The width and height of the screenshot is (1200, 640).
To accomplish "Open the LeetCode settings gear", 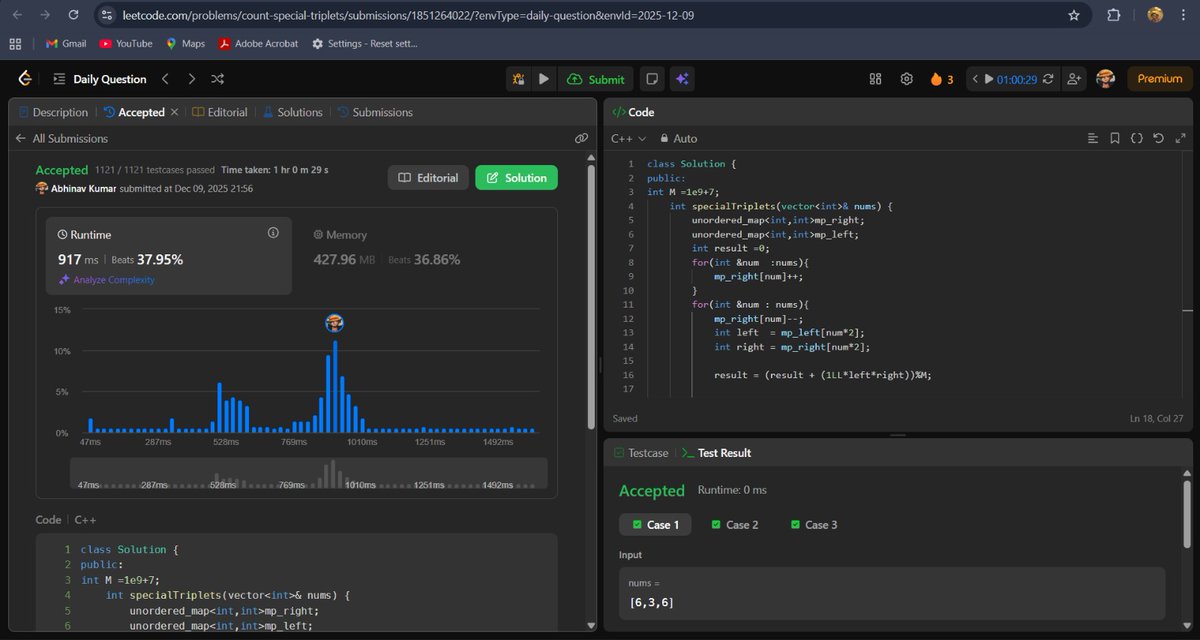I will coord(906,79).
